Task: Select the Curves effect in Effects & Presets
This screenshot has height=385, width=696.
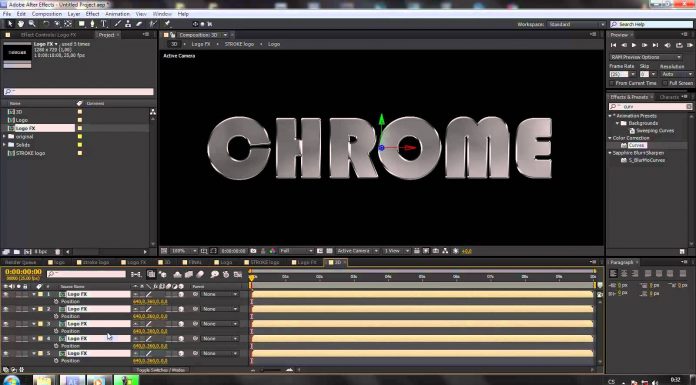Action: coord(637,145)
